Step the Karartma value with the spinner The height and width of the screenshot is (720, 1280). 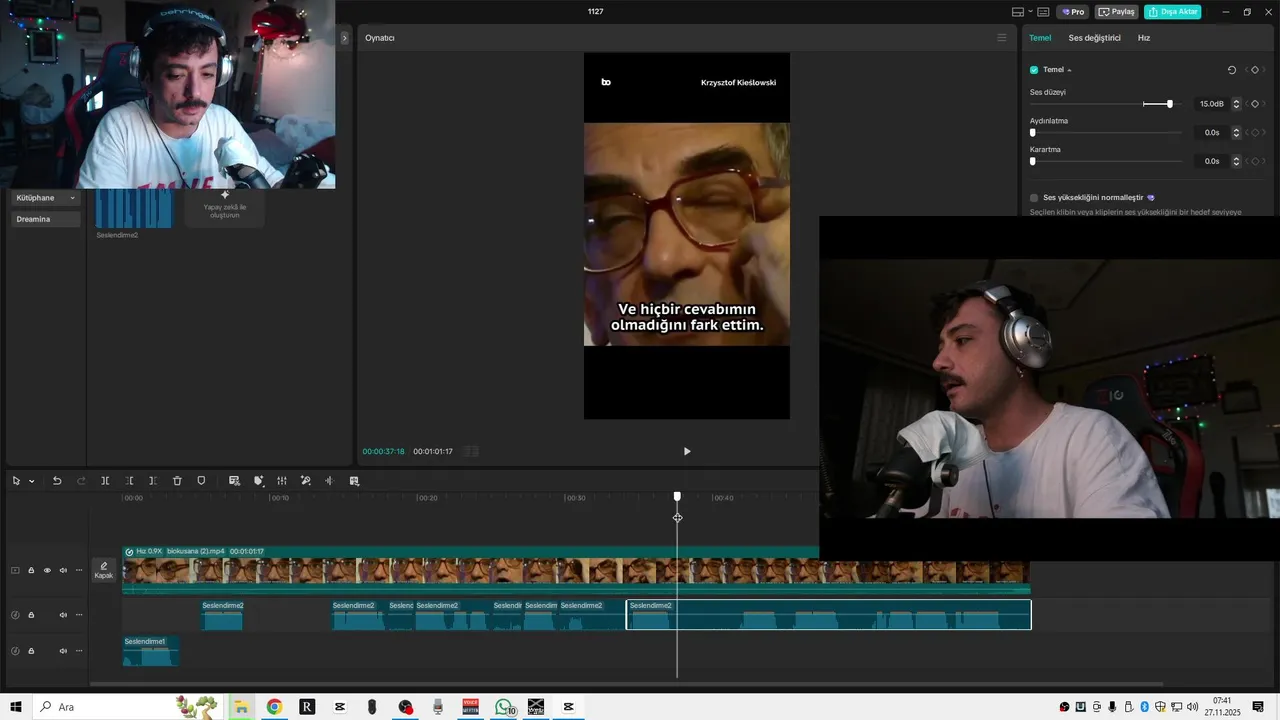coord(1236,161)
